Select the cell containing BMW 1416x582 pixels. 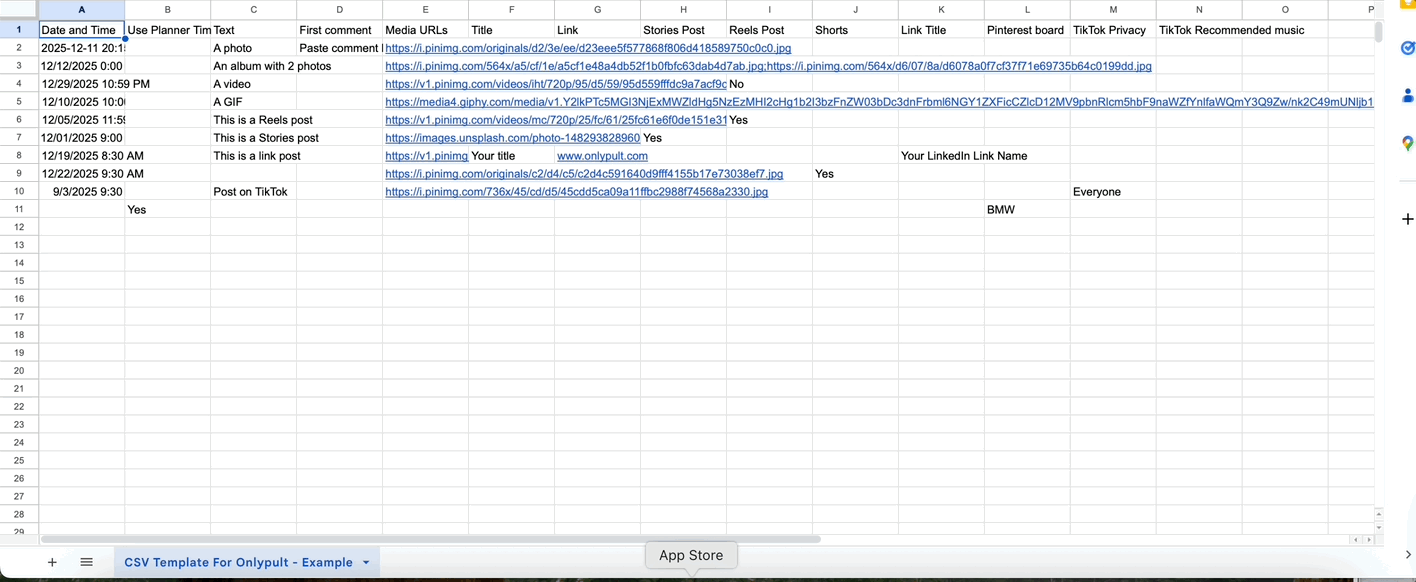pyautogui.click(x=1026, y=210)
